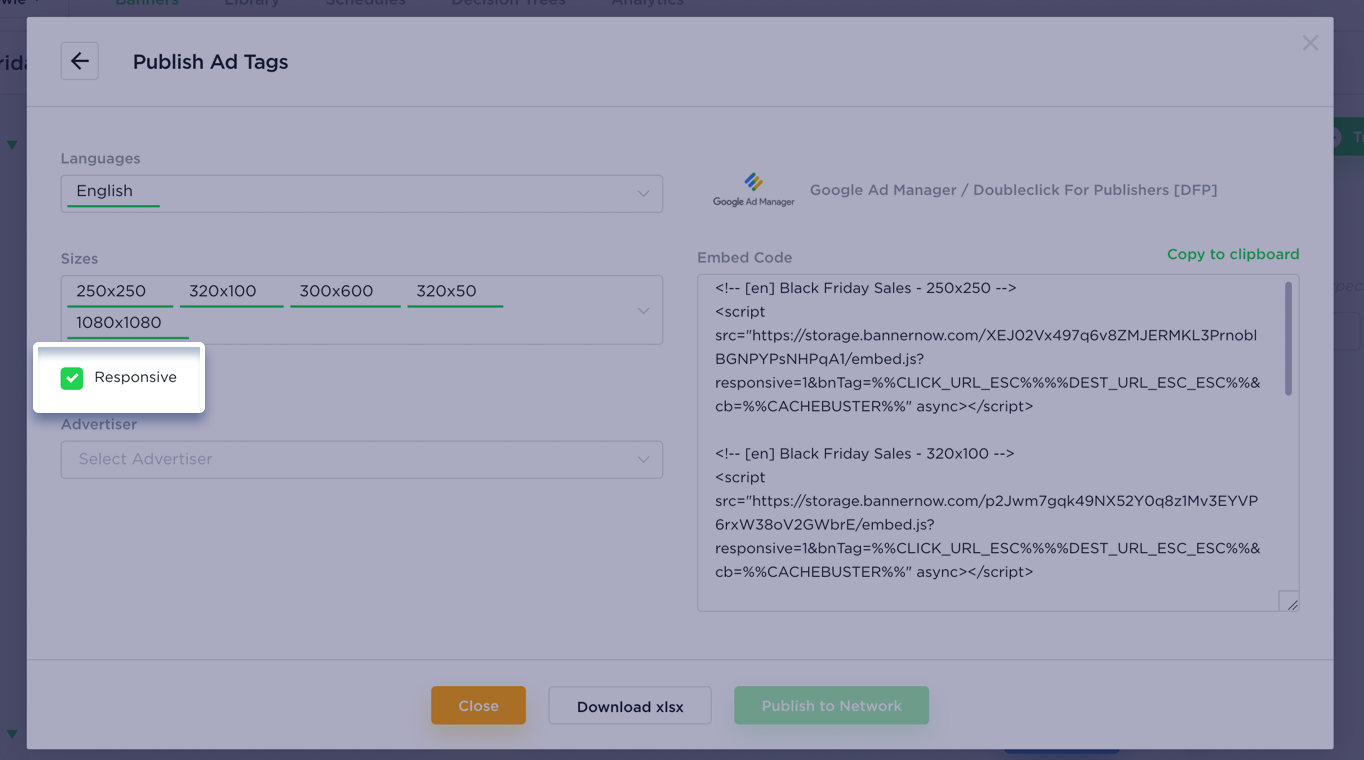The image size is (1364, 760).
Task: Expand the Sizes dropdown chevron
Action: pos(643,310)
